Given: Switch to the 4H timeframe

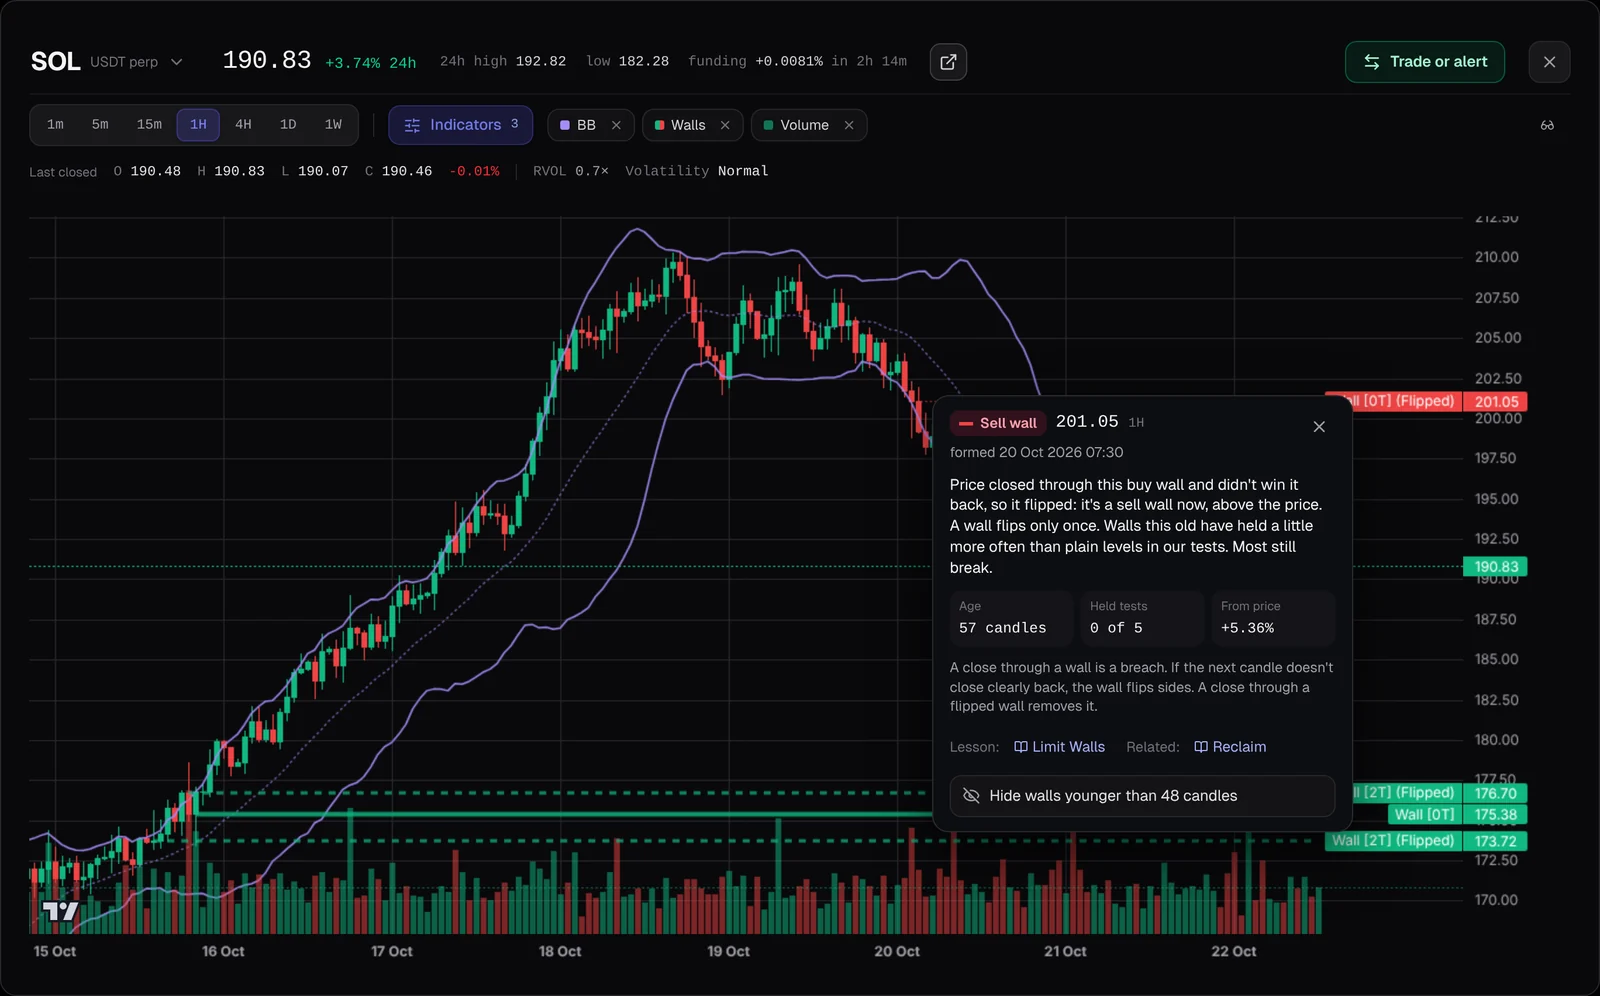Looking at the screenshot, I should pyautogui.click(x=243, y=125).
